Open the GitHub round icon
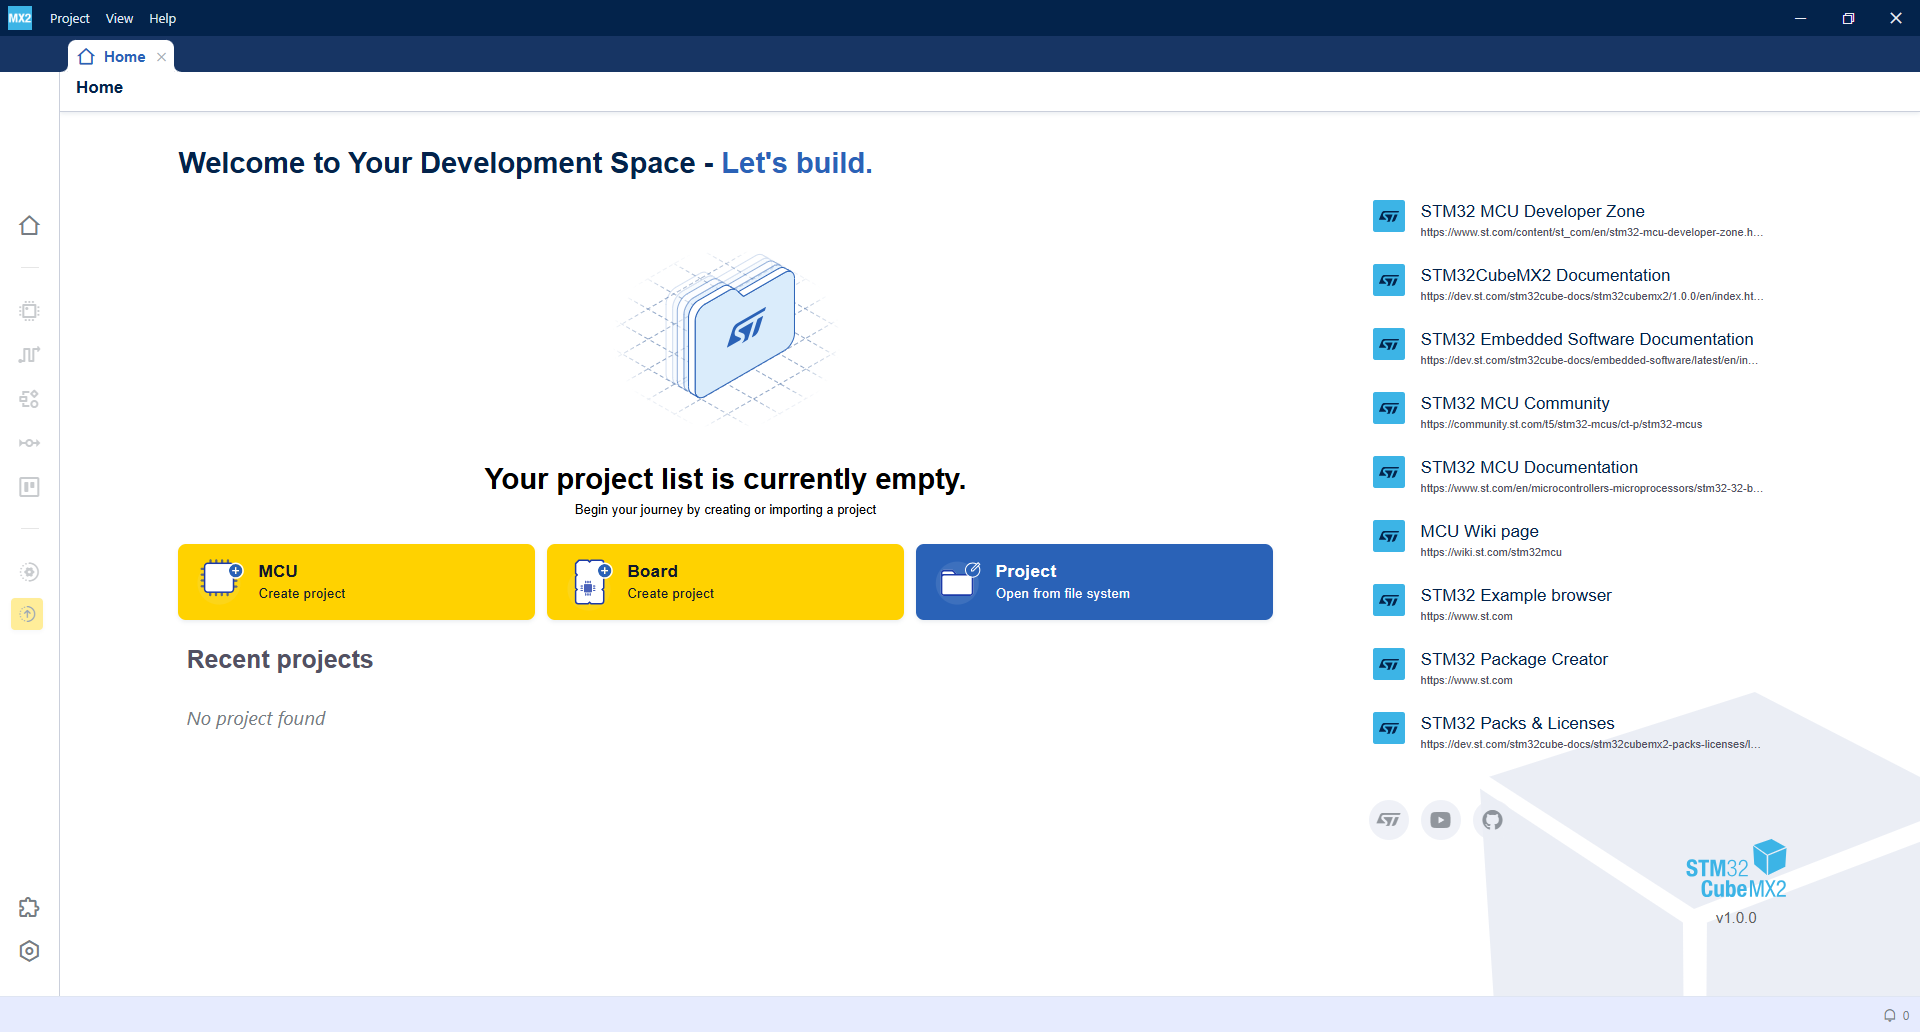The width and height of the screenshot is (1920, 1032). (x=1492, y=820)
